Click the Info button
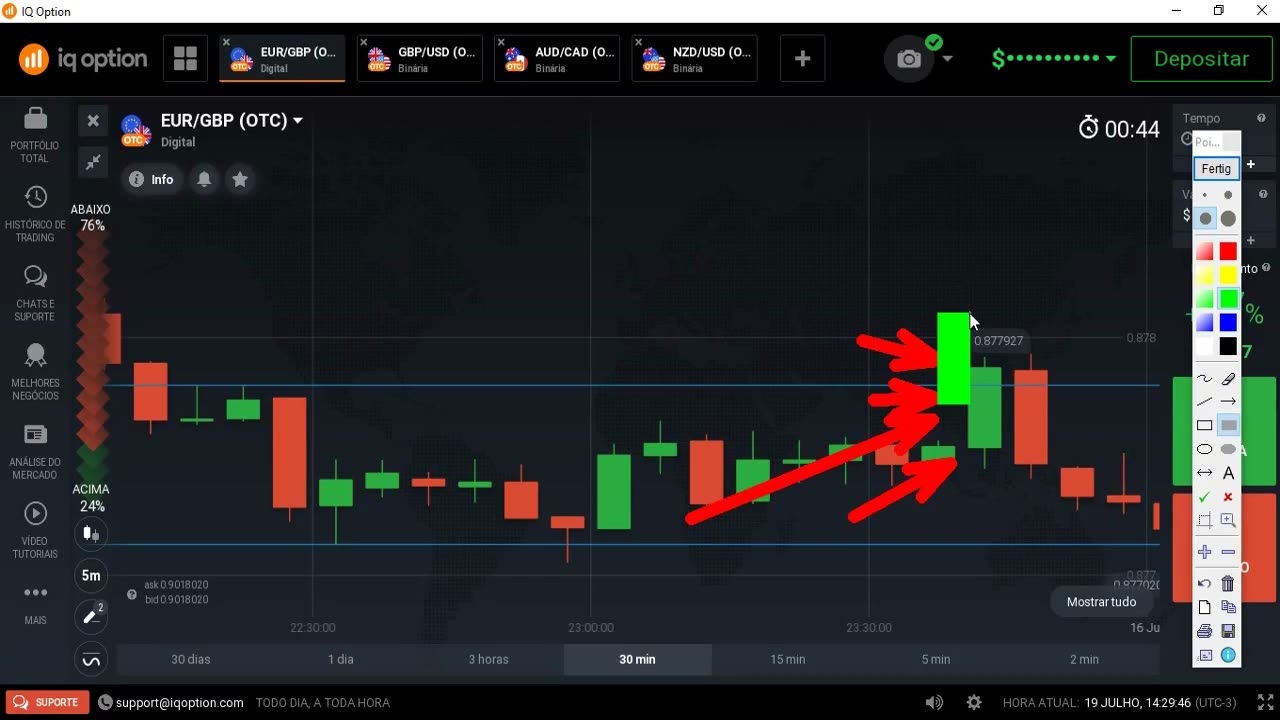The height and width of the screenshot is (720, 1280). click(152, 179)
